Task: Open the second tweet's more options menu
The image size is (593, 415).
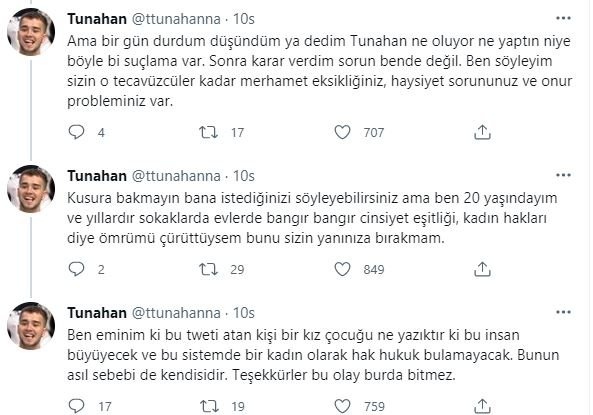Action: [563, 175]
